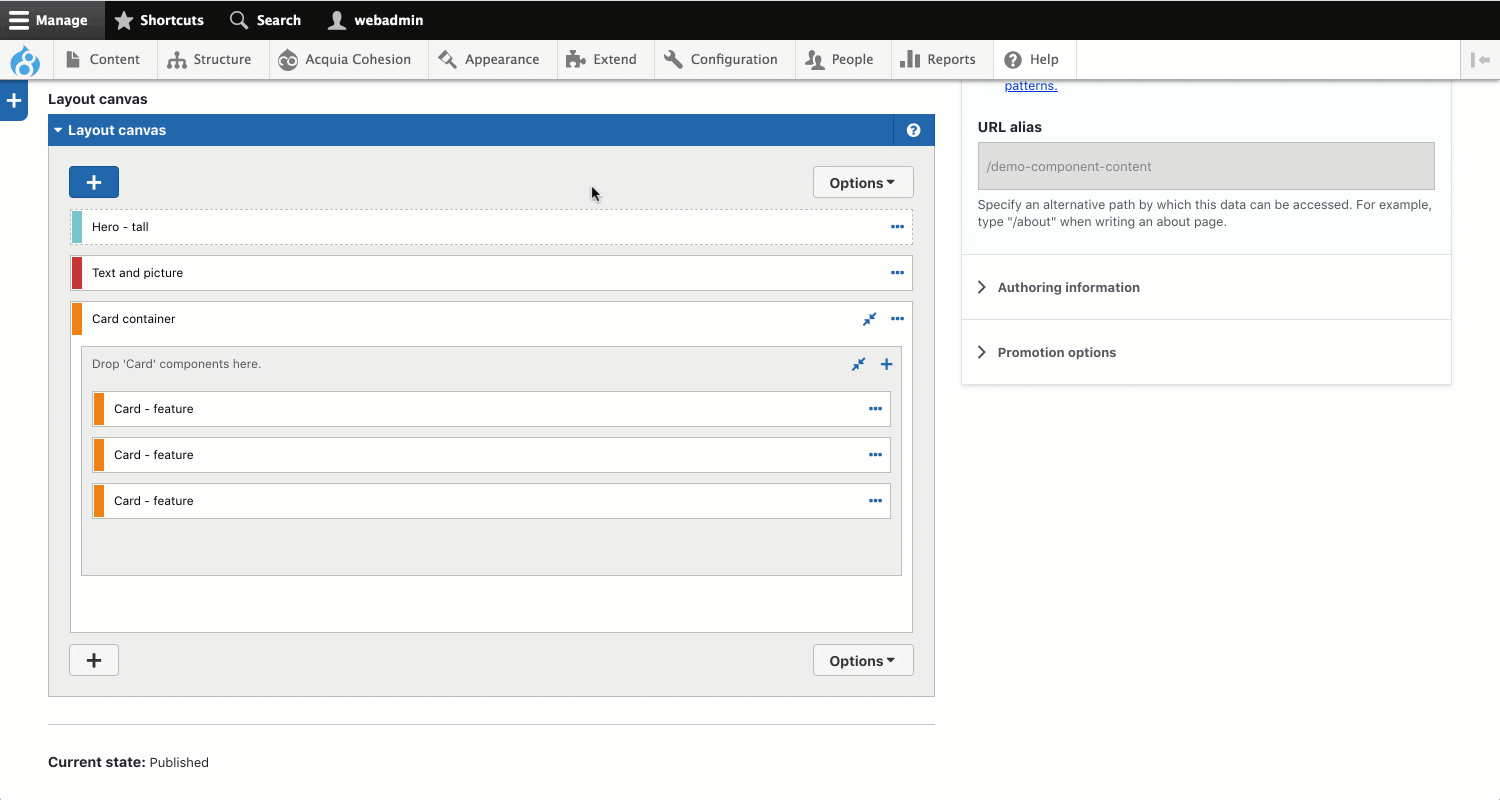Image resolution: width=1500 pixels, height=800 pixels.
Task: Click the webadmin user link
Action: point(377,20)
